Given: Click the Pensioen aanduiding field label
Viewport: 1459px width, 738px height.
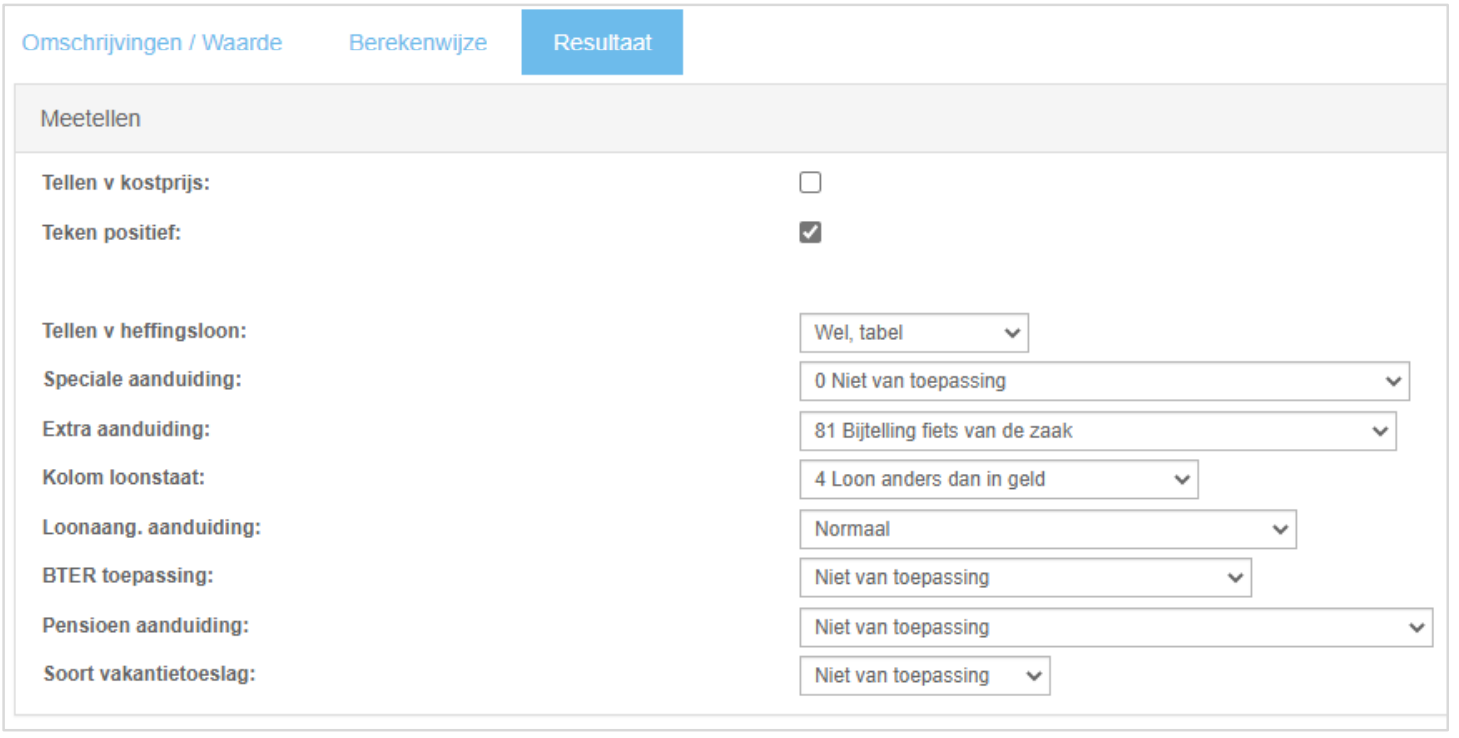Looking at the screenshot, I should tap(146, 625).
